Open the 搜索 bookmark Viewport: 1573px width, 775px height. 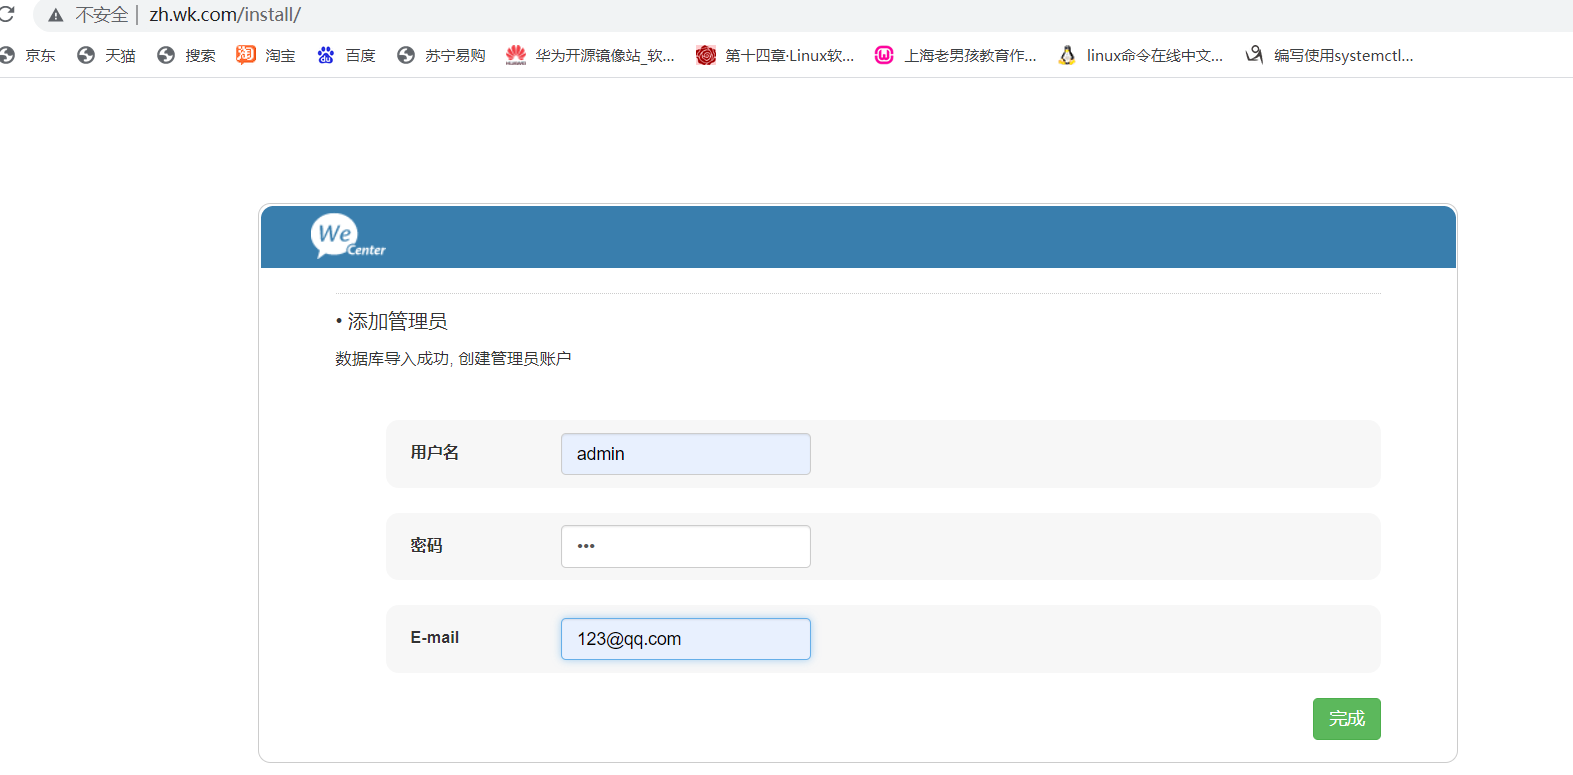click(186, 55)
